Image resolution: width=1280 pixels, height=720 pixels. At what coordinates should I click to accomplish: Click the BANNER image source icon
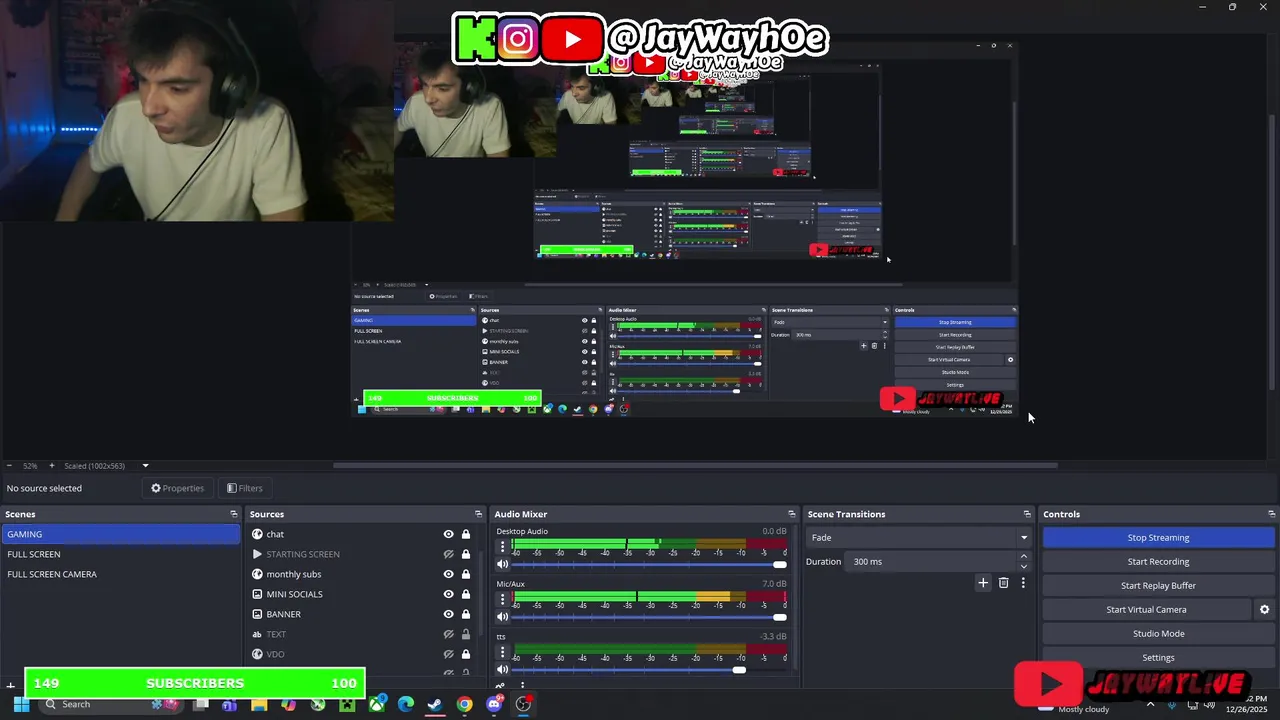coord(257,614)
